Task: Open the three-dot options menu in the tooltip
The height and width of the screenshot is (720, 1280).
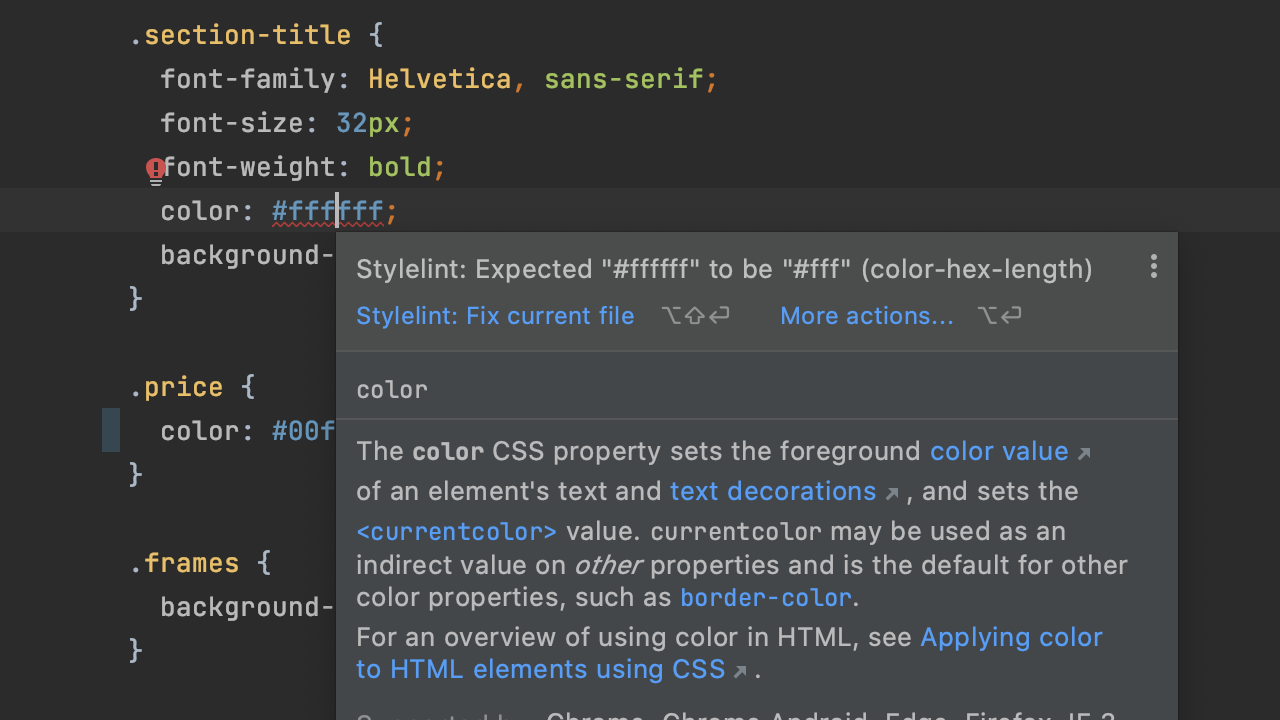Action: pos(1154,266)
